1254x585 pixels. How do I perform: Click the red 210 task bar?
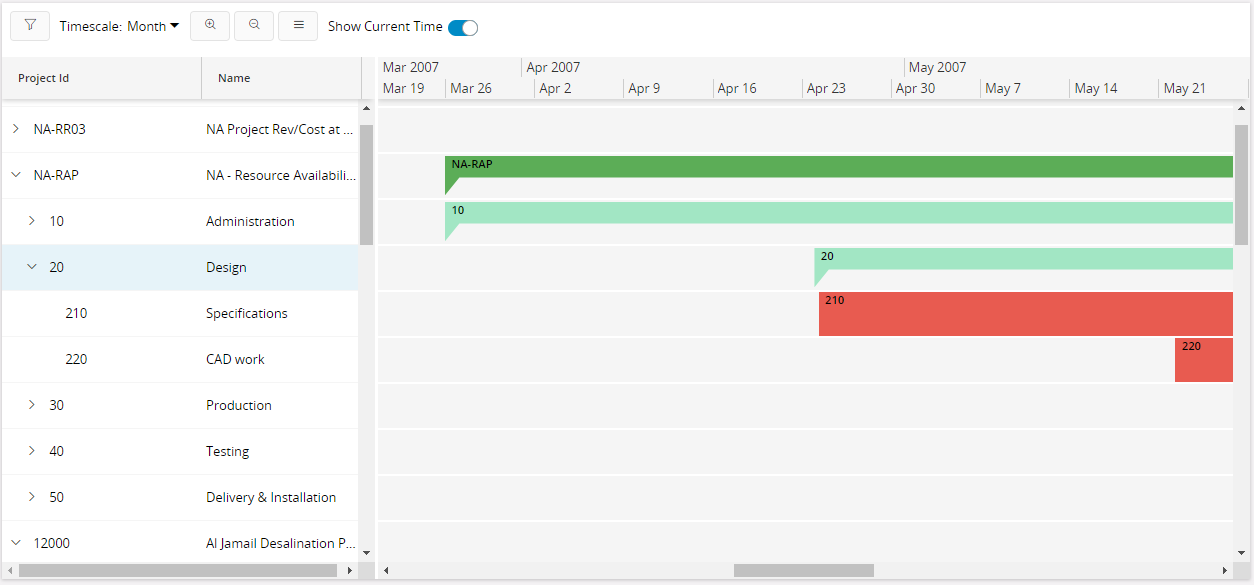pos(1025,314)
